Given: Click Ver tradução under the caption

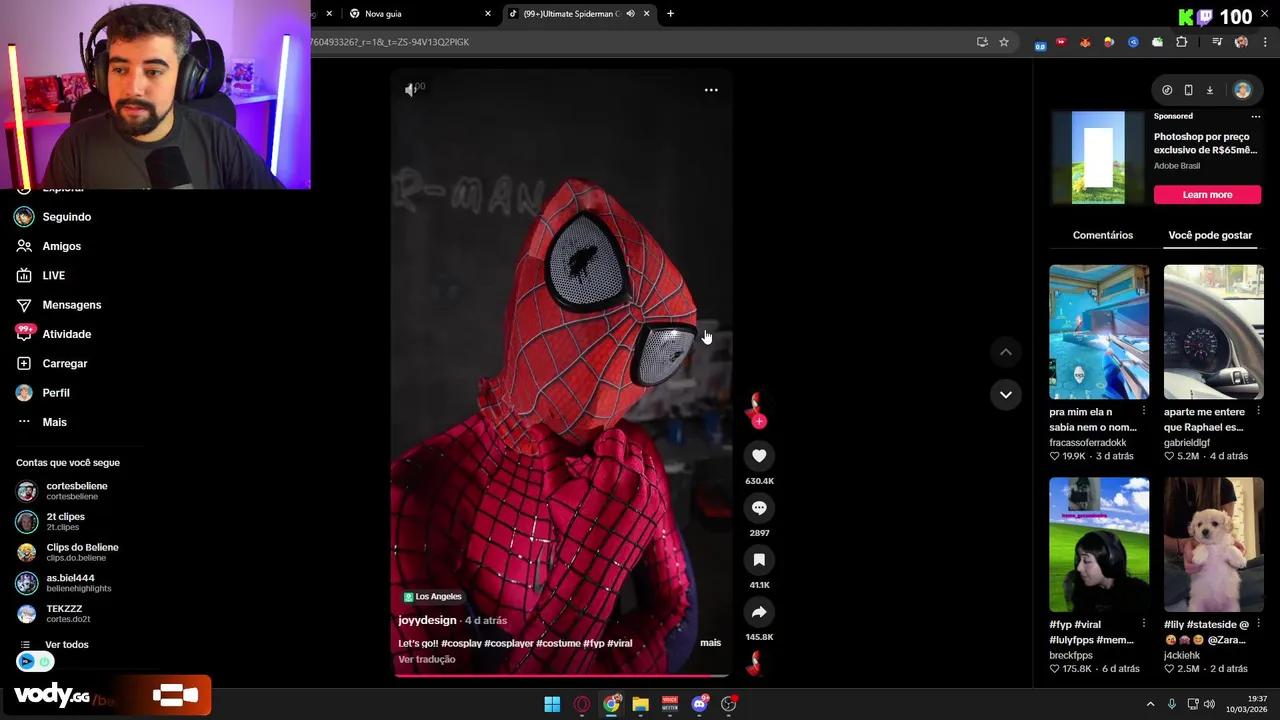Looking at the screenshot, I should coord(427,659).
